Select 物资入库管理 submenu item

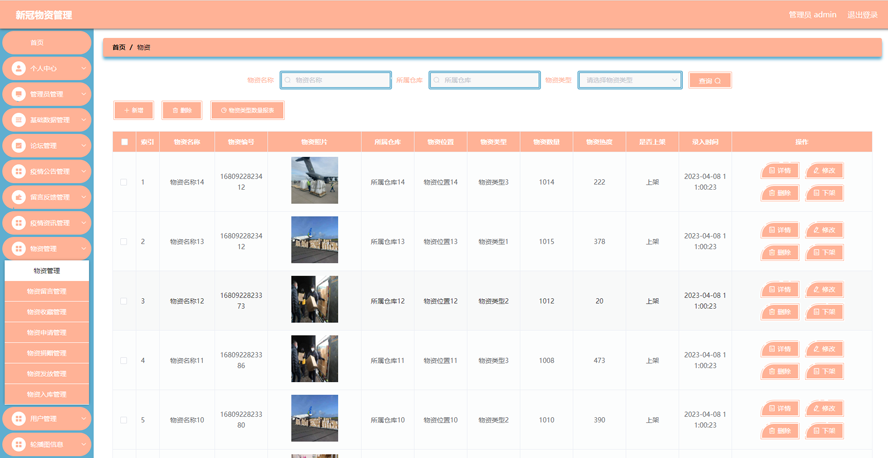click(x=47, y=394)
